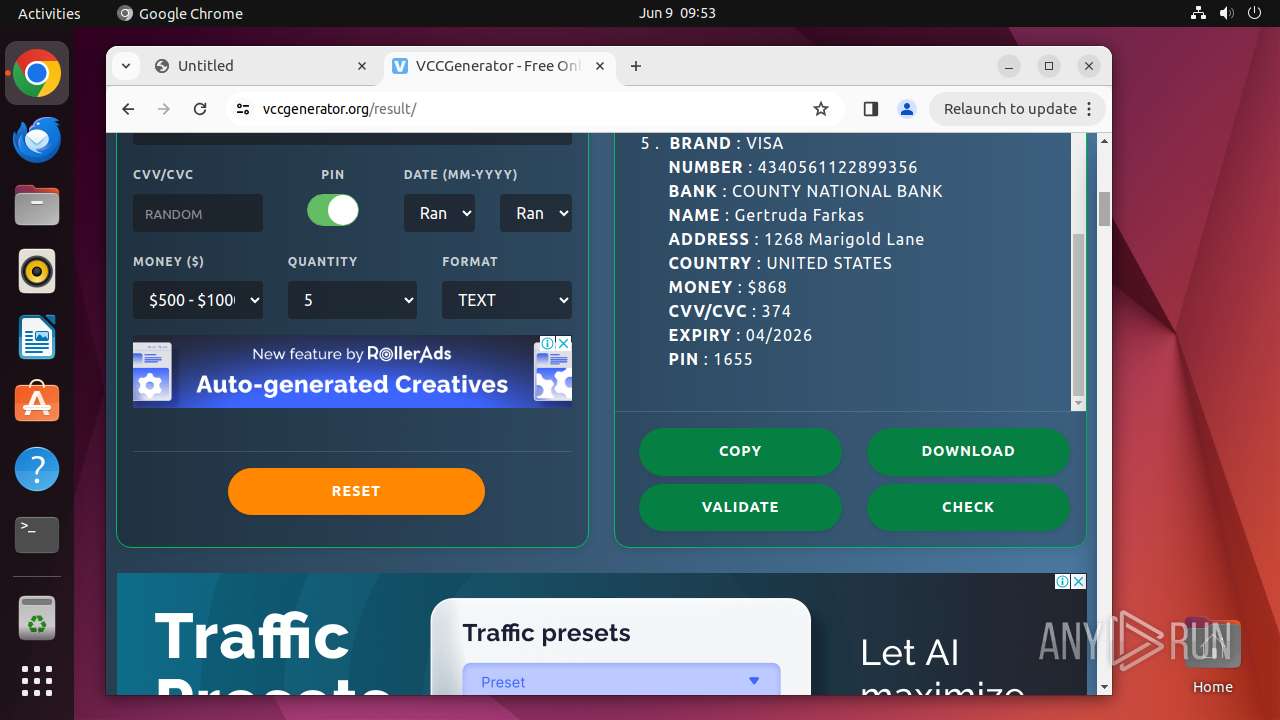Click the Validate button
Viewport: 1280px width, 720px height.
[740, 507]
